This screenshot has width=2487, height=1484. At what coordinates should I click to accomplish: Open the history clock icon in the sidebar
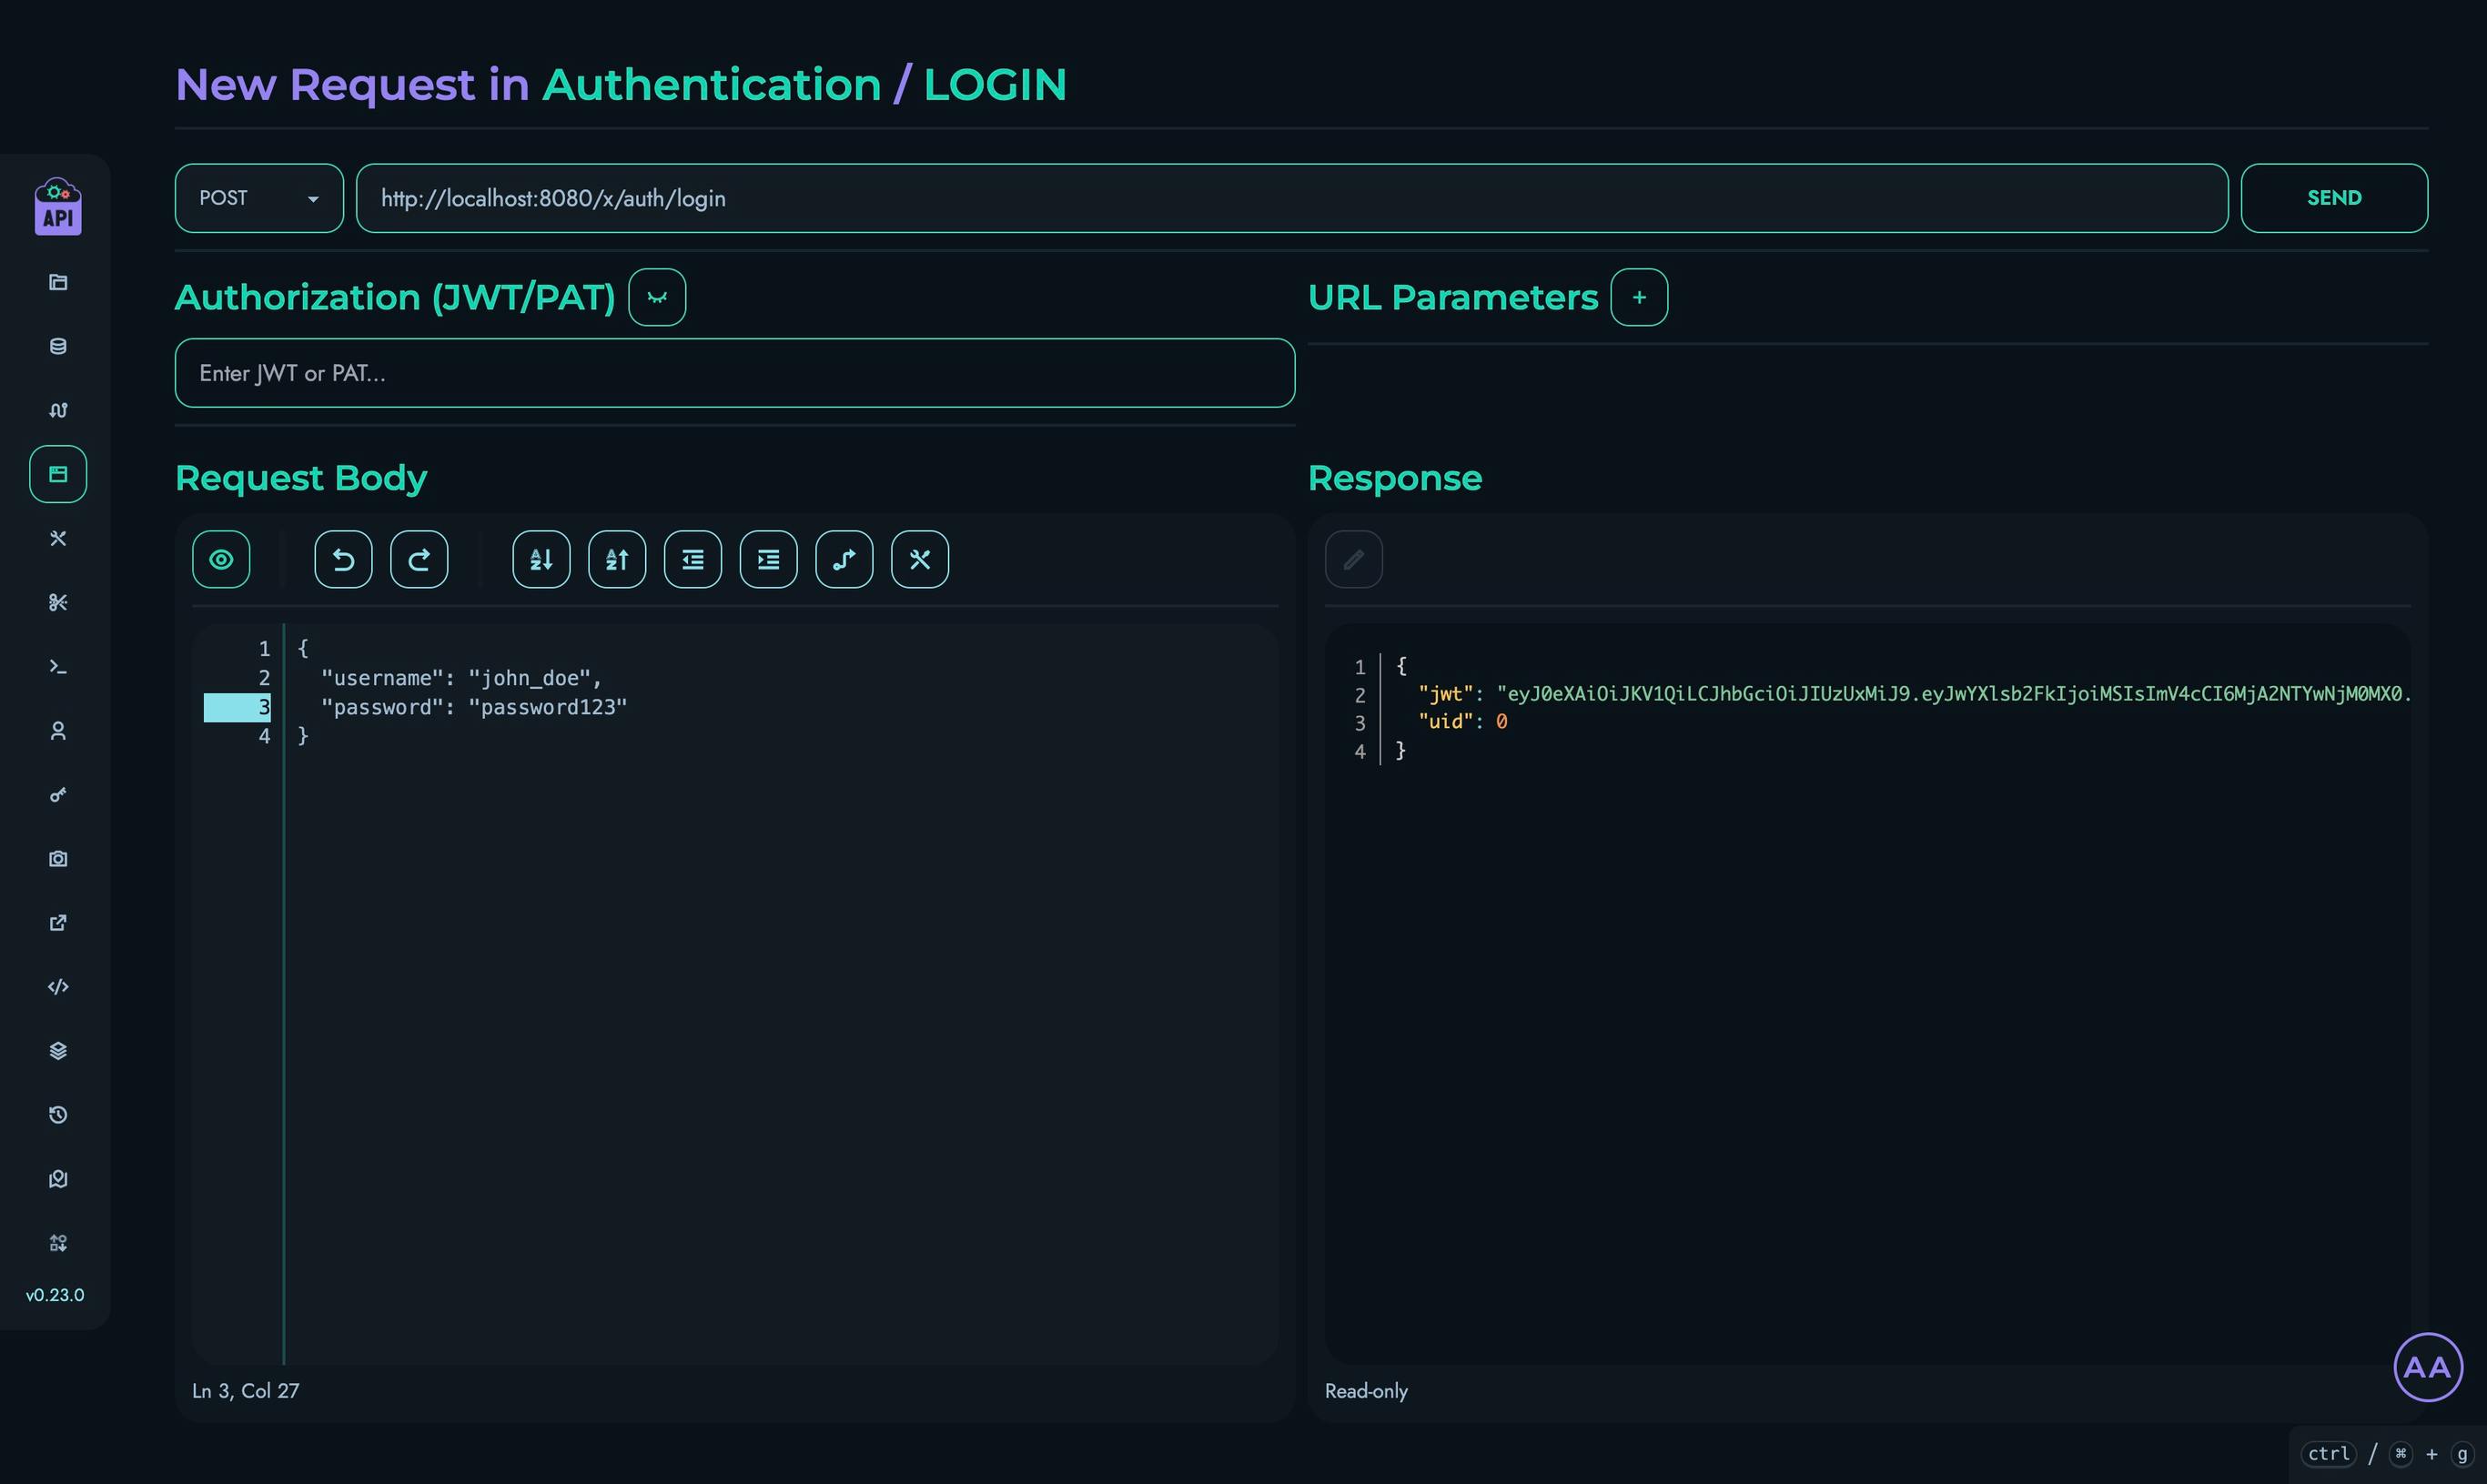tap(58, 1114)
